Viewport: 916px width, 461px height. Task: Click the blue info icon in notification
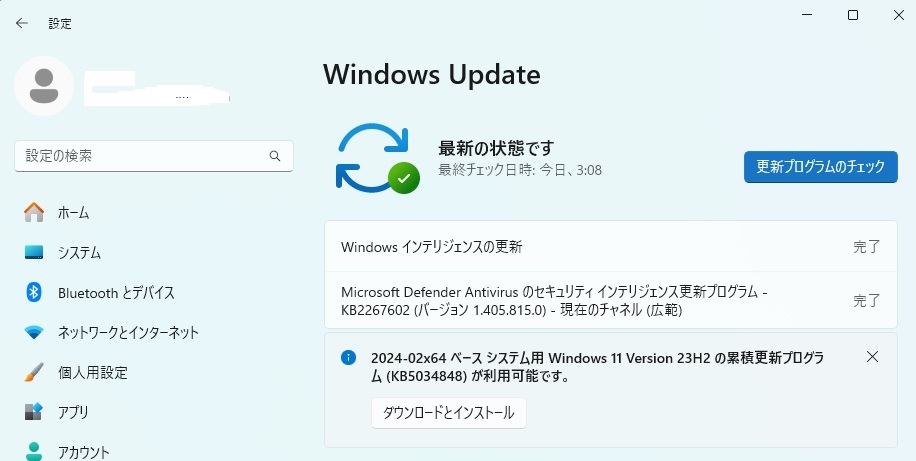(x=348, y=357)
